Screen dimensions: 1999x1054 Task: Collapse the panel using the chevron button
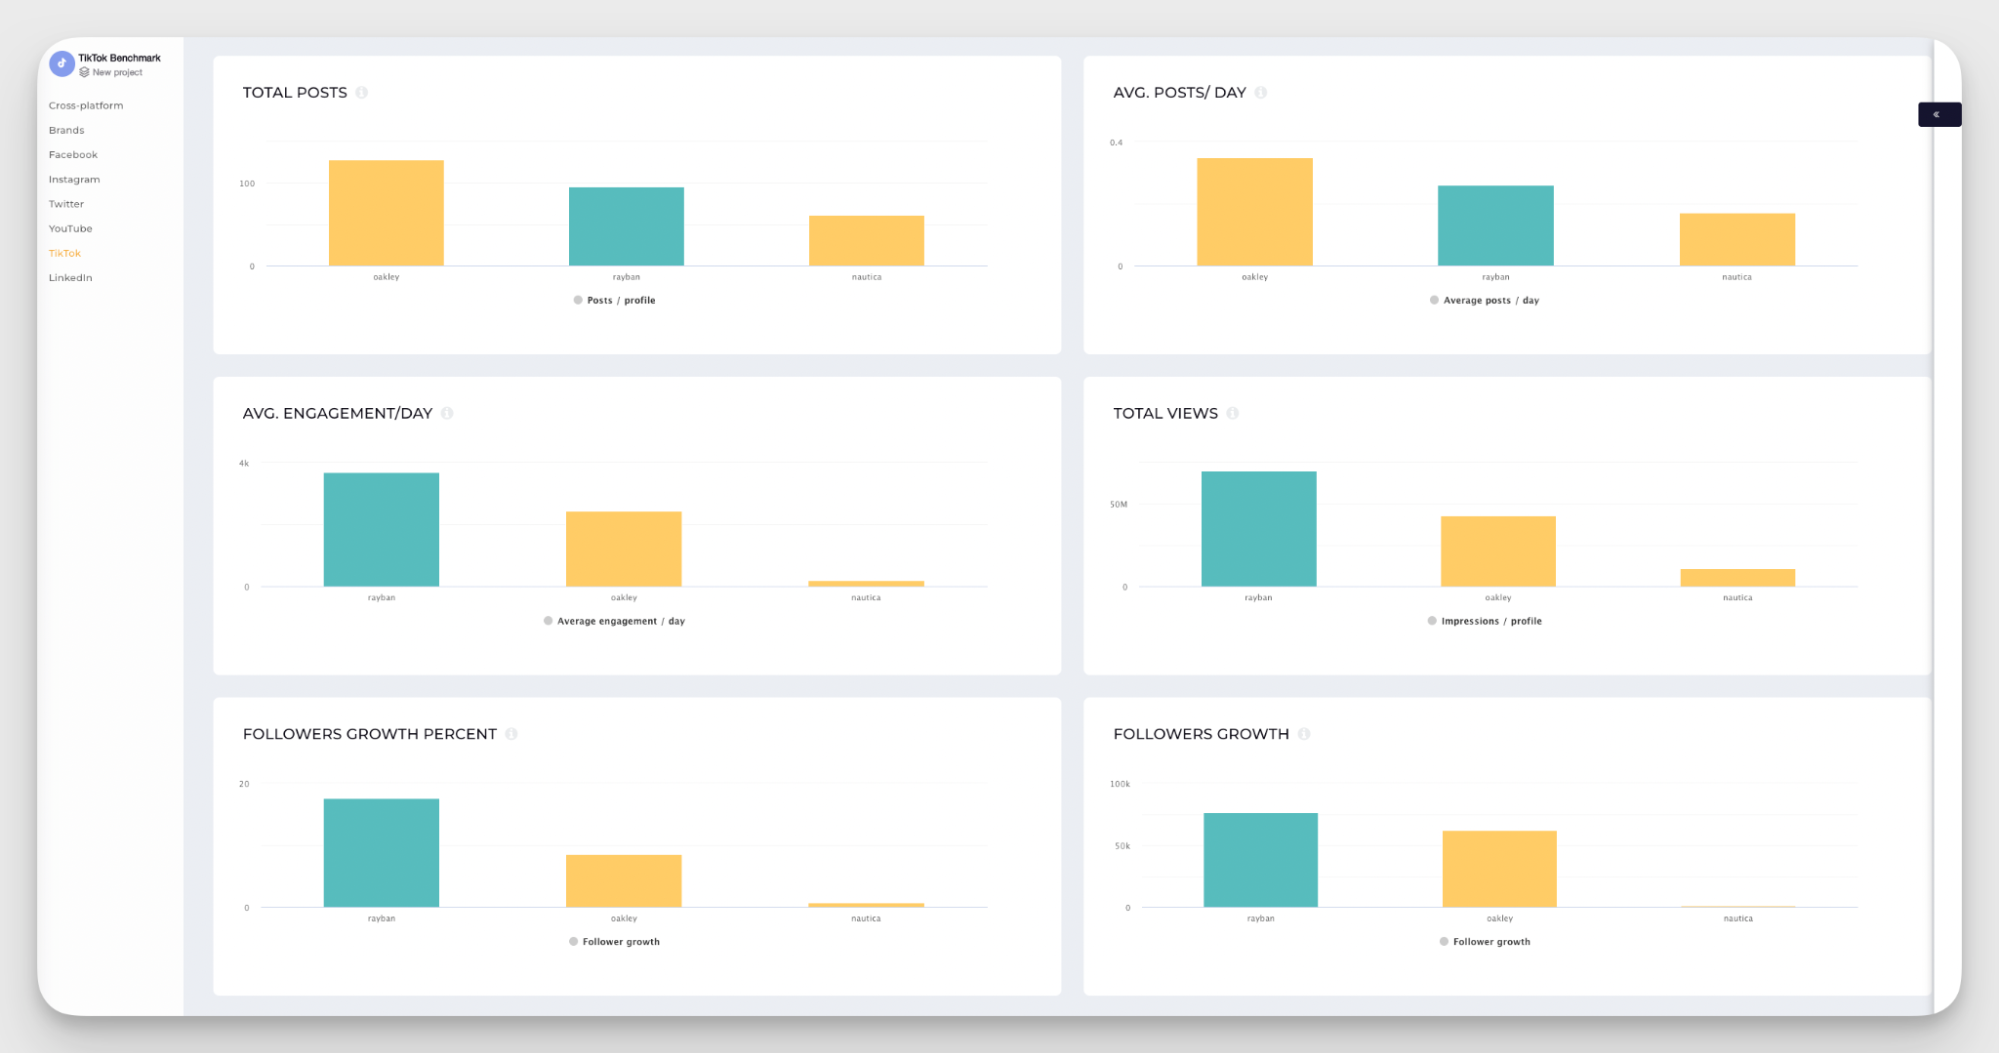pos(1939,114)
